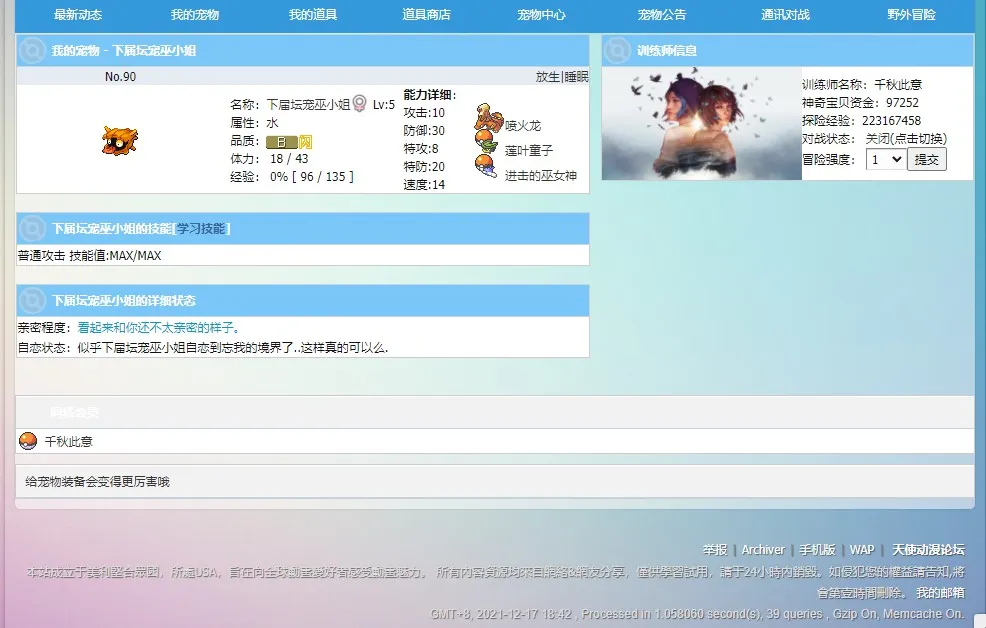Go to 野外冒险 in the navigation bar

point(911,14)
